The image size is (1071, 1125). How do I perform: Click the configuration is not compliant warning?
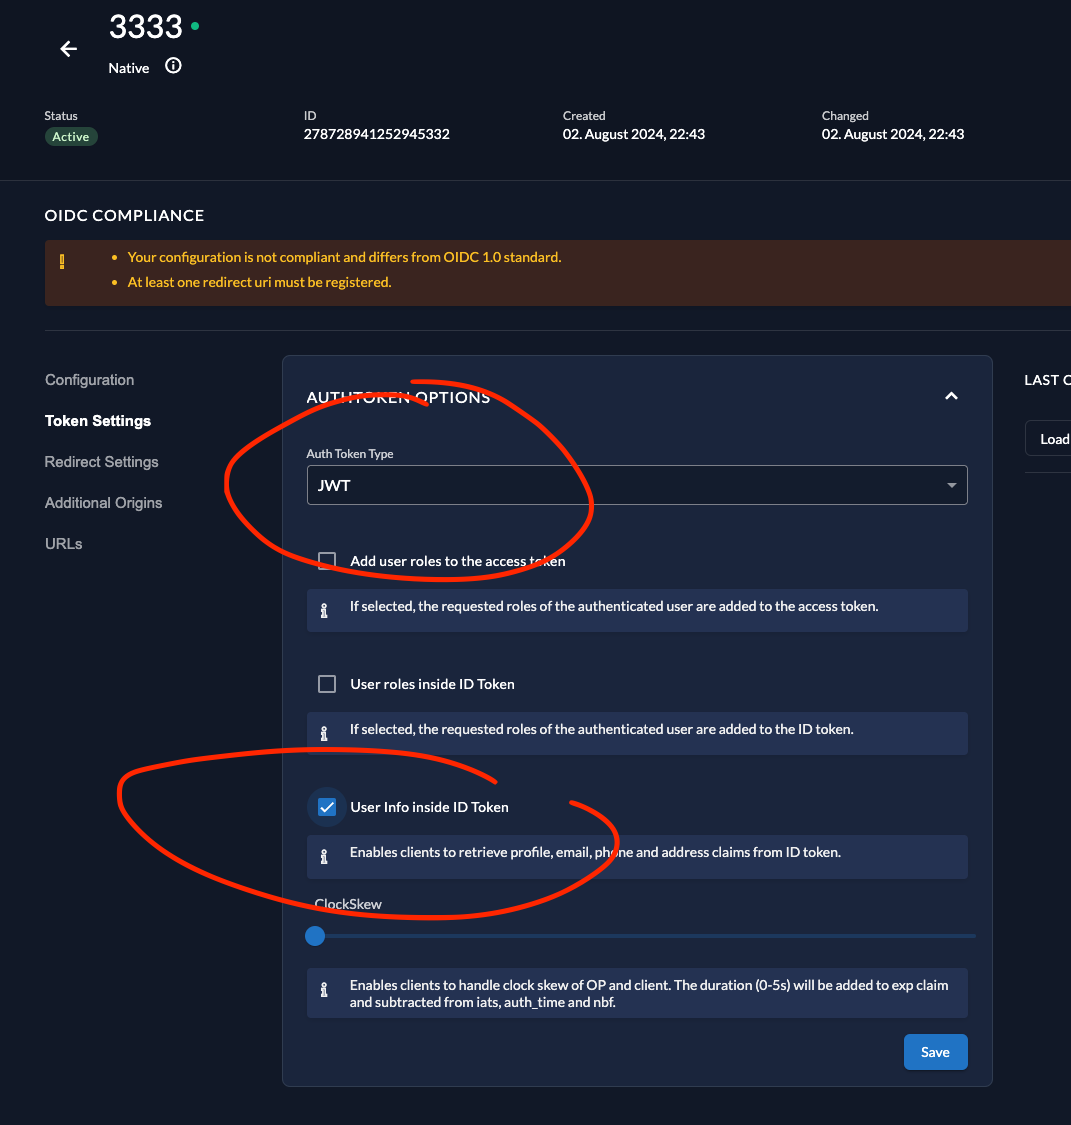(x=344, y=257)
